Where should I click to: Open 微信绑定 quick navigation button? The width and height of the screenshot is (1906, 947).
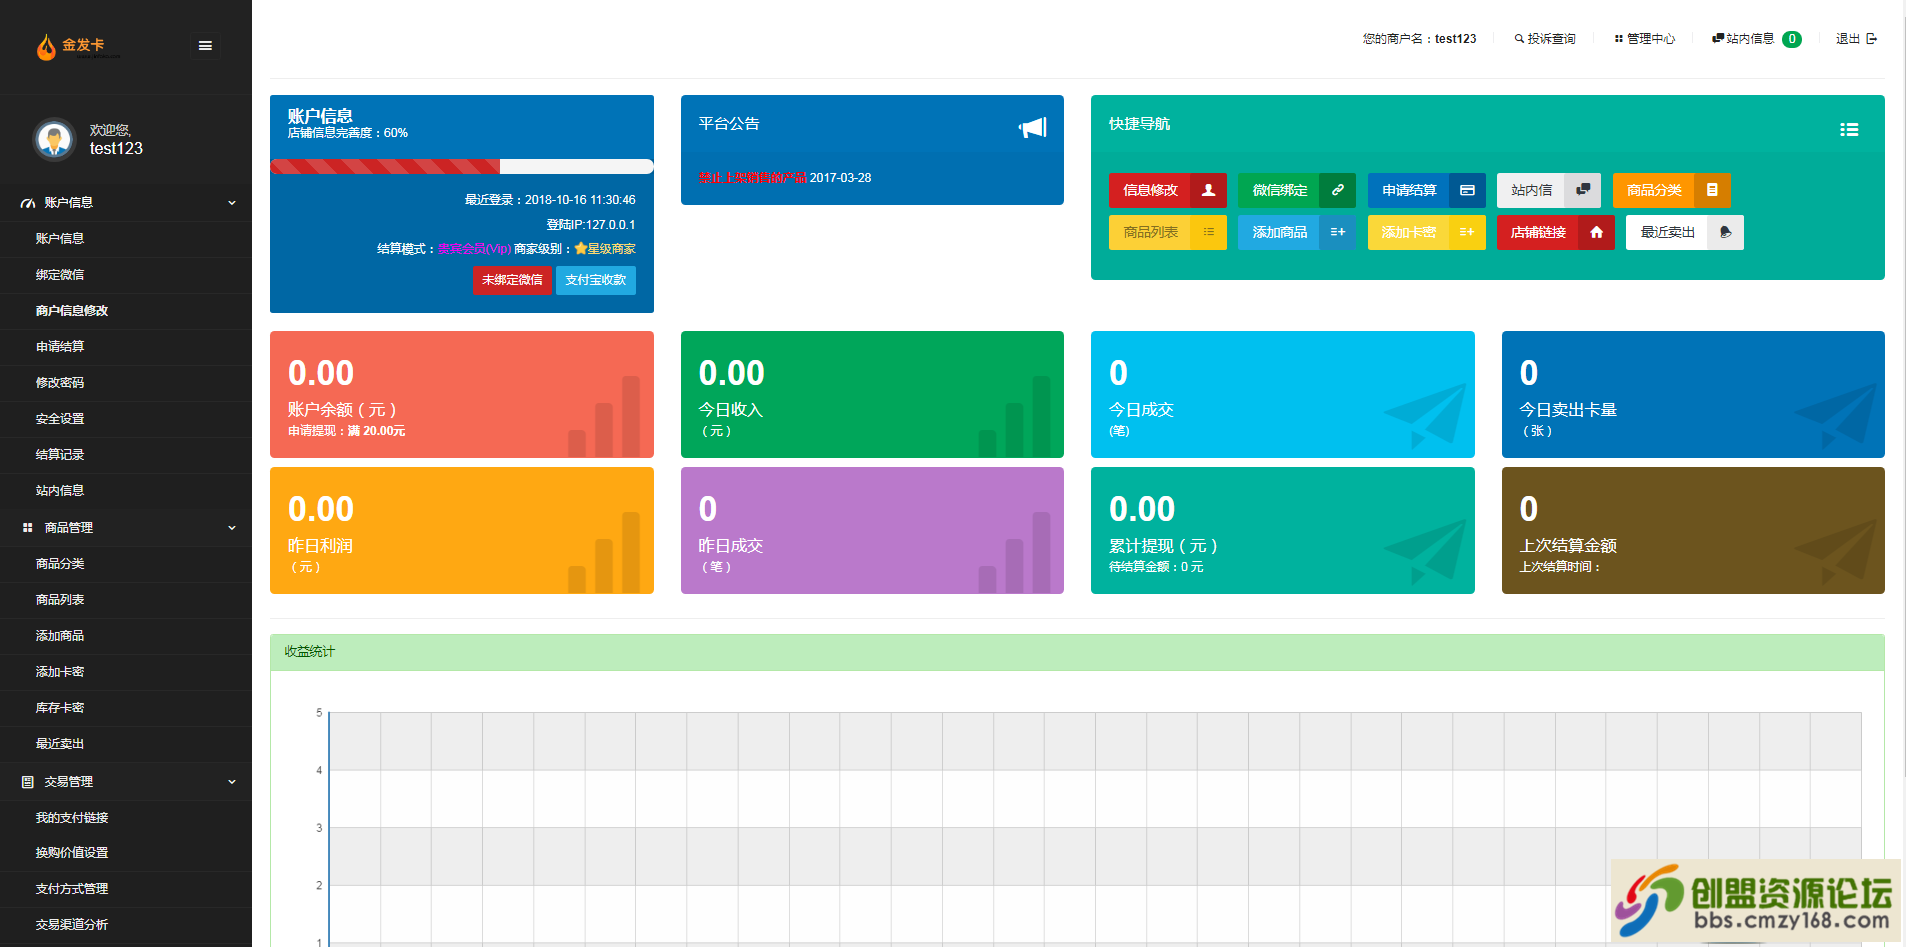click(1296, 190)
